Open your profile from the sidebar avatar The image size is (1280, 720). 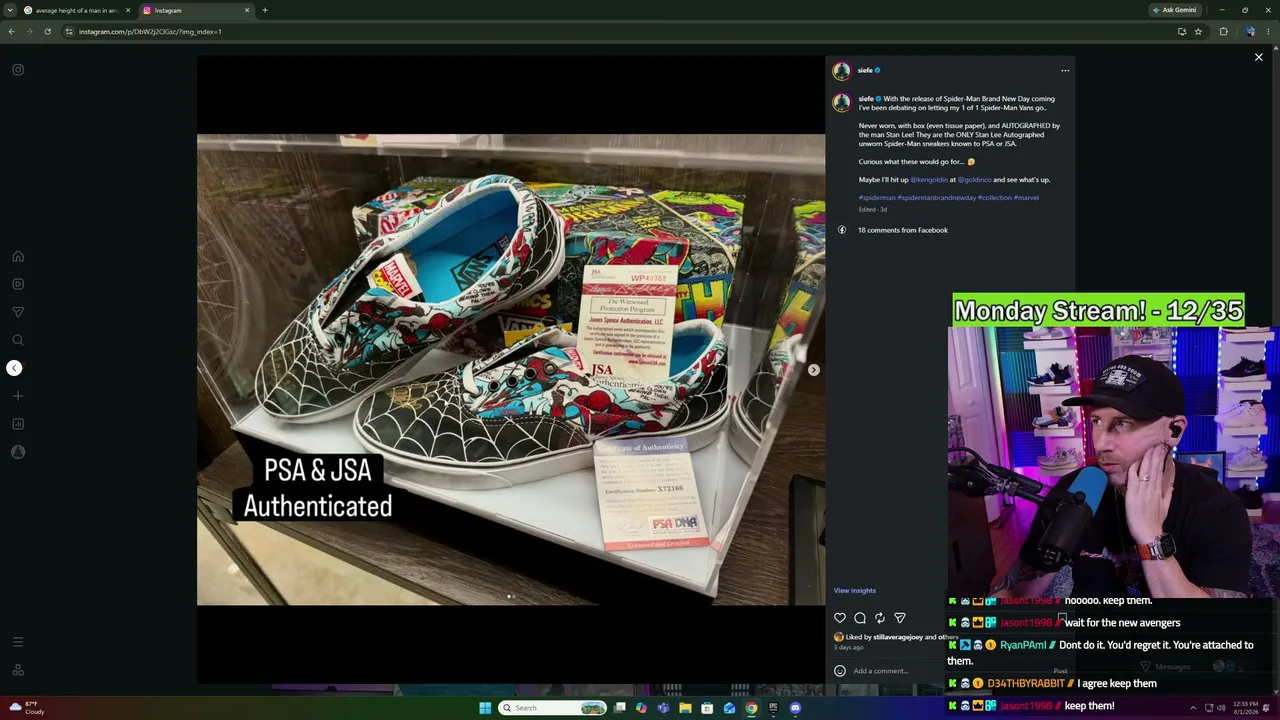click(x=18, y=452)
